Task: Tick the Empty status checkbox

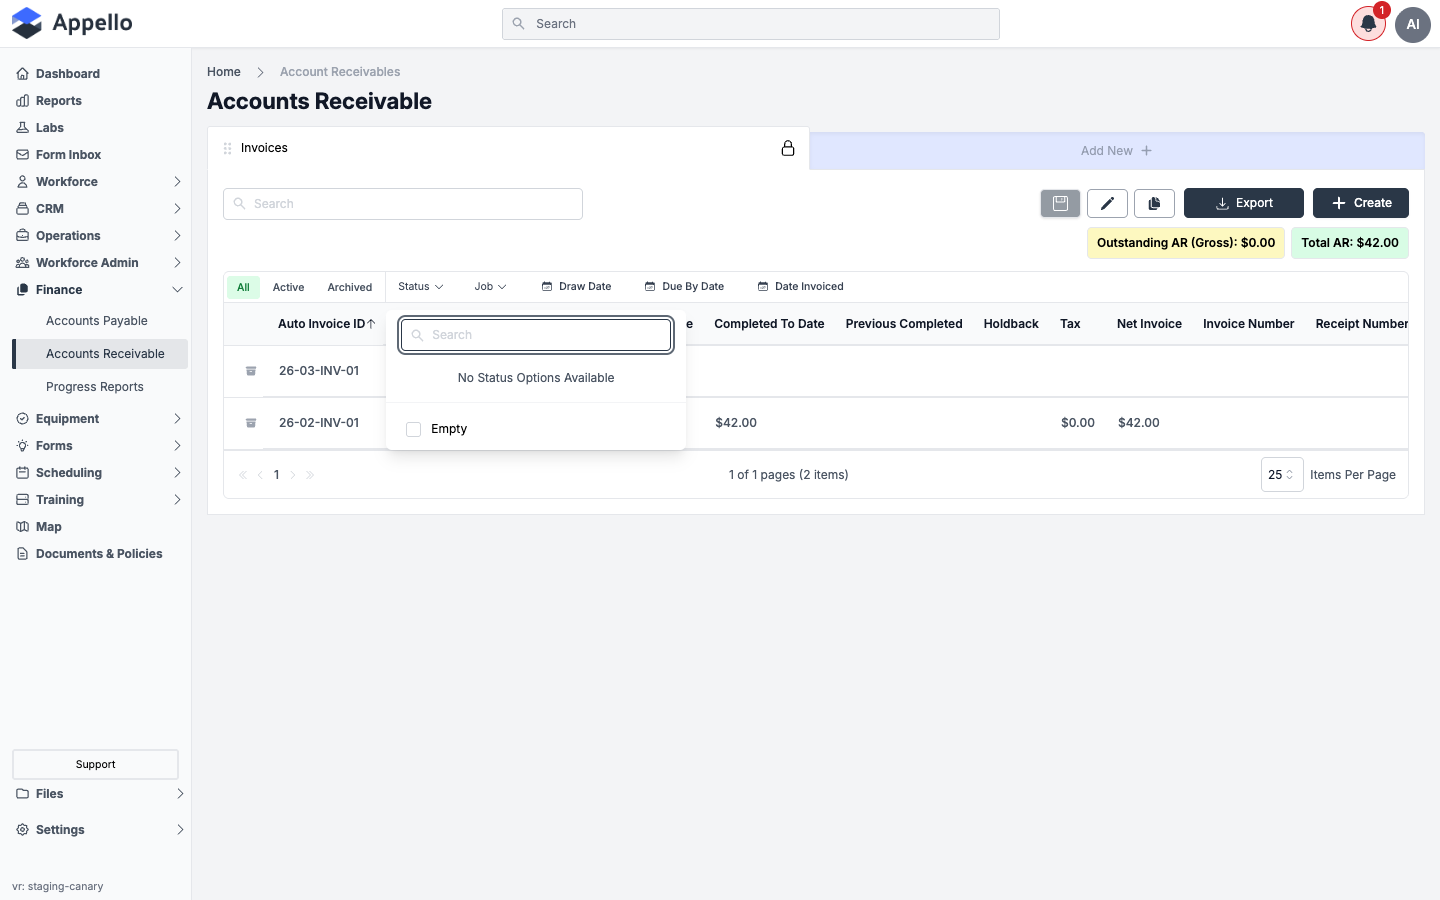Action: click(x=414, y=429)
